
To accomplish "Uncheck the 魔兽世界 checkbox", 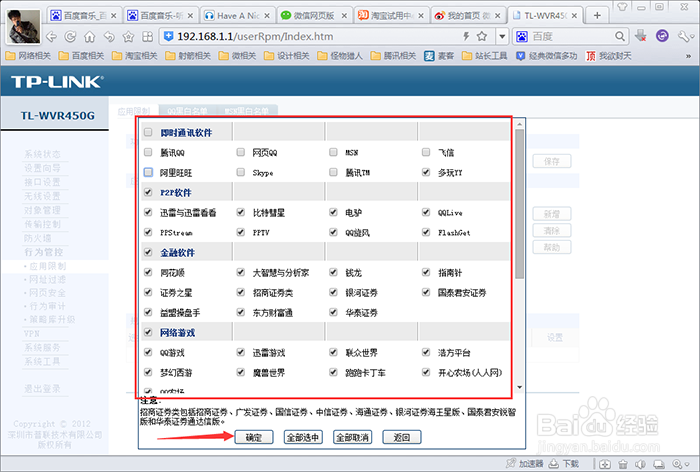I will (x=241, y=372).
